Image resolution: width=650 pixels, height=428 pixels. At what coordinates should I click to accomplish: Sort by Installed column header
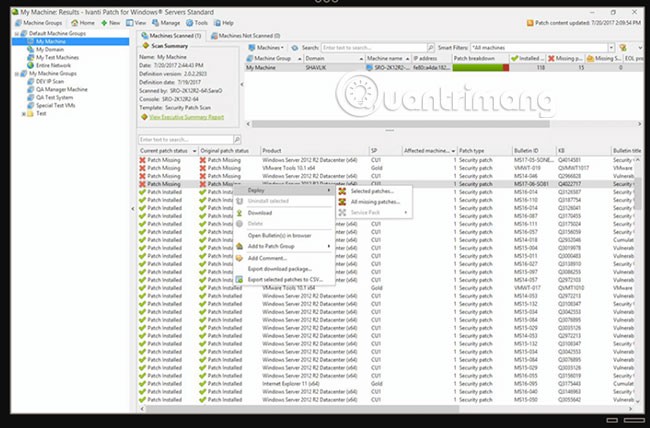click(x=527, y=58)
